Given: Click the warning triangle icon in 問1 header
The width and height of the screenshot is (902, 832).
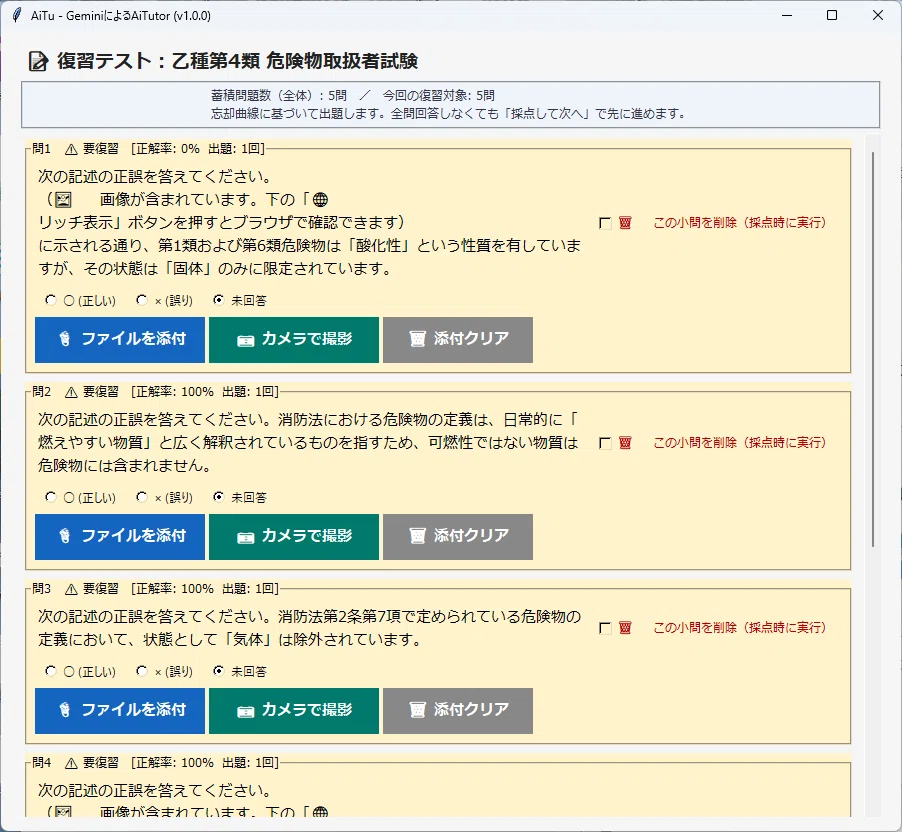Looking at the screenshot, I should pyautogui.click(x=71, y=150).
